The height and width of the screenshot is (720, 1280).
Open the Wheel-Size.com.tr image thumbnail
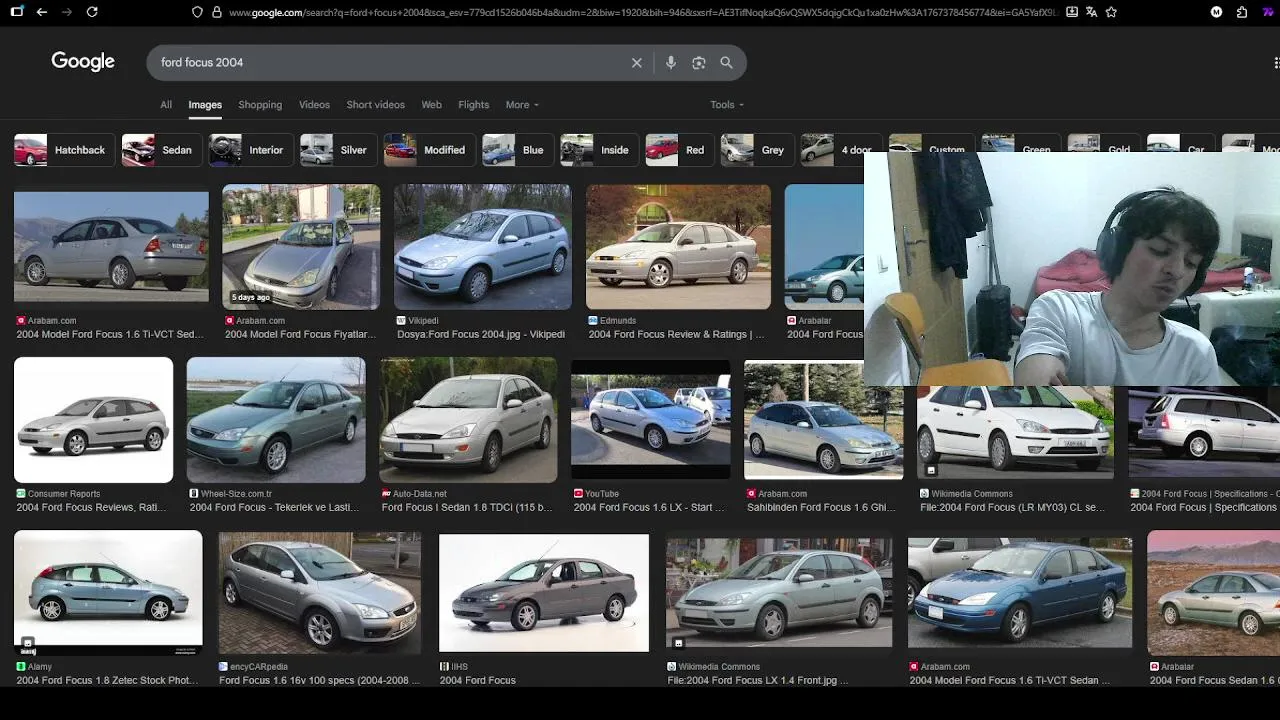276,420
